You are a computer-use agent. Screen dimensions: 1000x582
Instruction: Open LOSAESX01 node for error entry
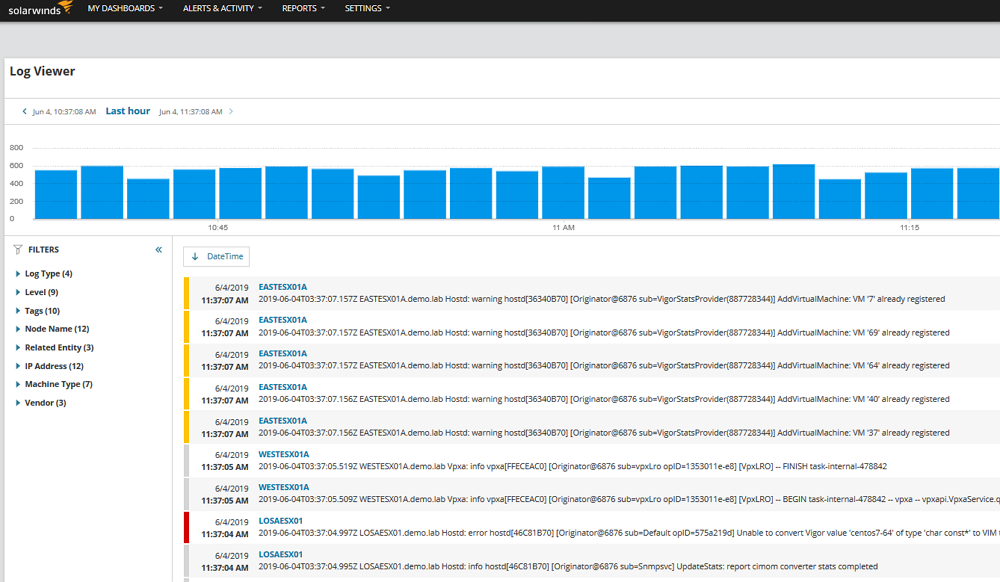281,521
